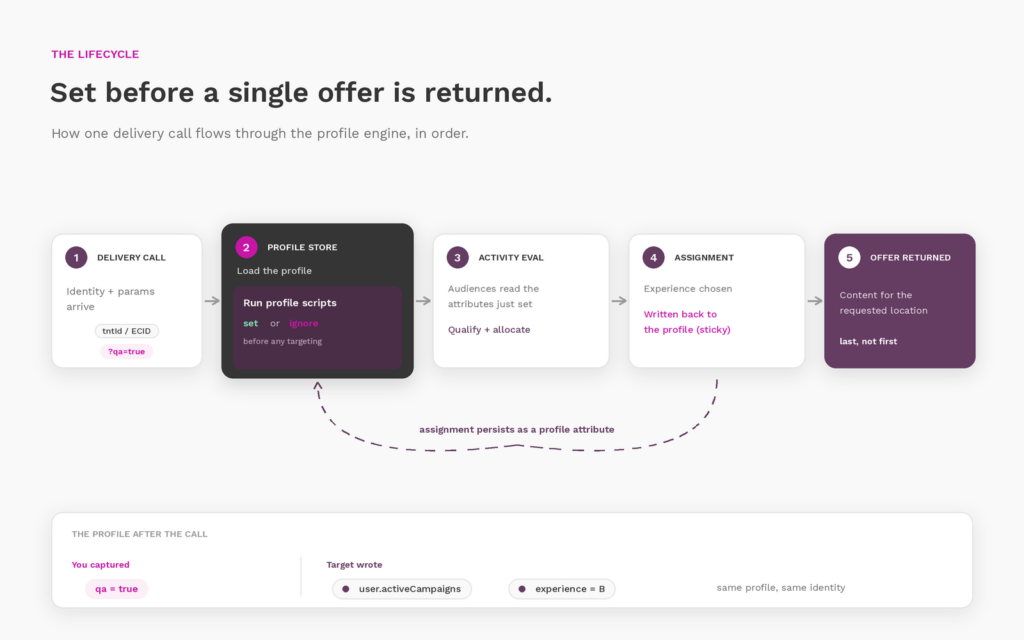Click the green 'set' text in profile scripts
This screenshot has height=640, width=1024.
(x=251, y=323)
